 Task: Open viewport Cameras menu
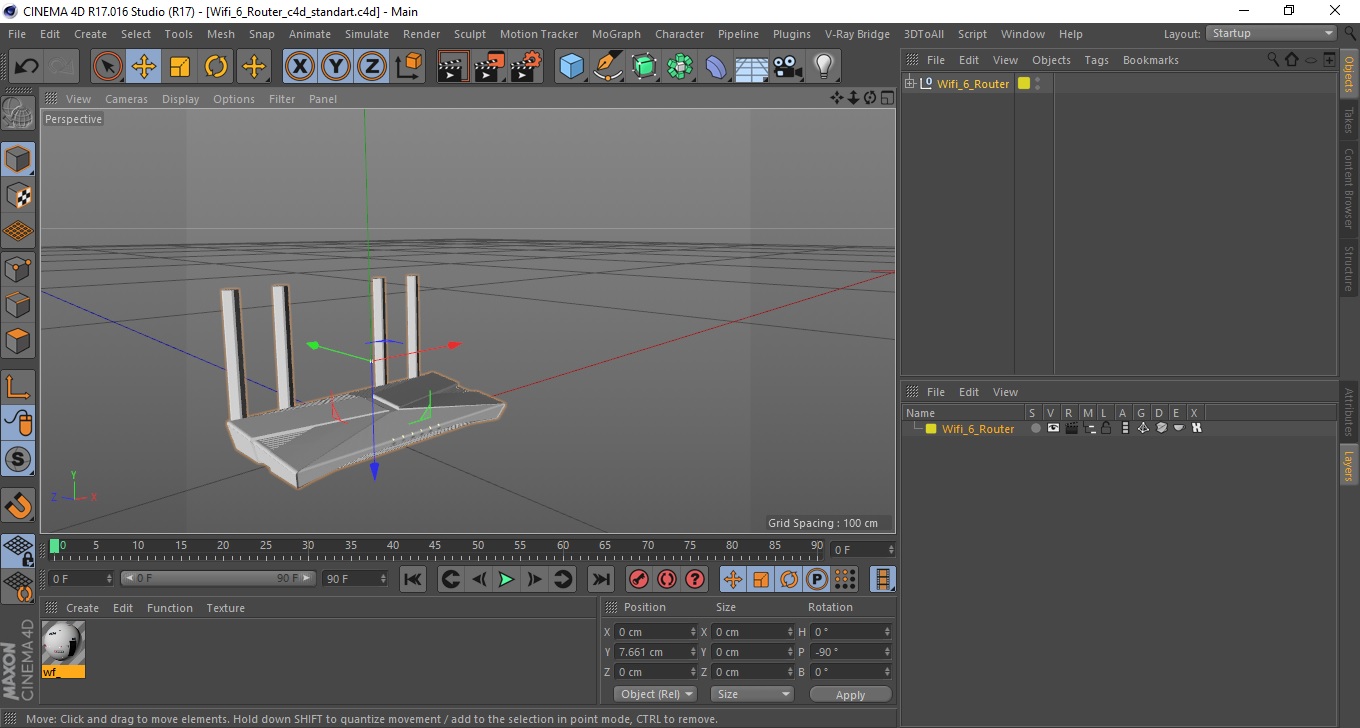click(x=126, y=99)
